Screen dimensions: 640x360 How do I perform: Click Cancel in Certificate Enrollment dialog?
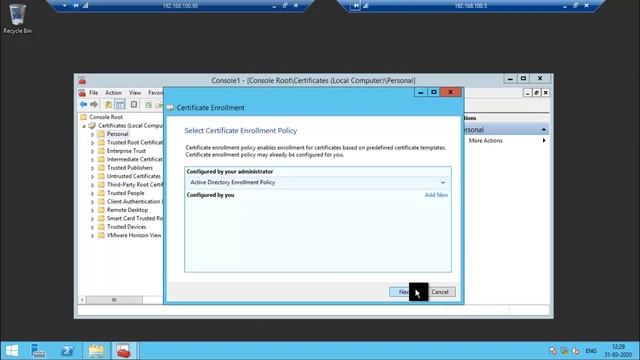pyautogui.click(x=440, y=292)
